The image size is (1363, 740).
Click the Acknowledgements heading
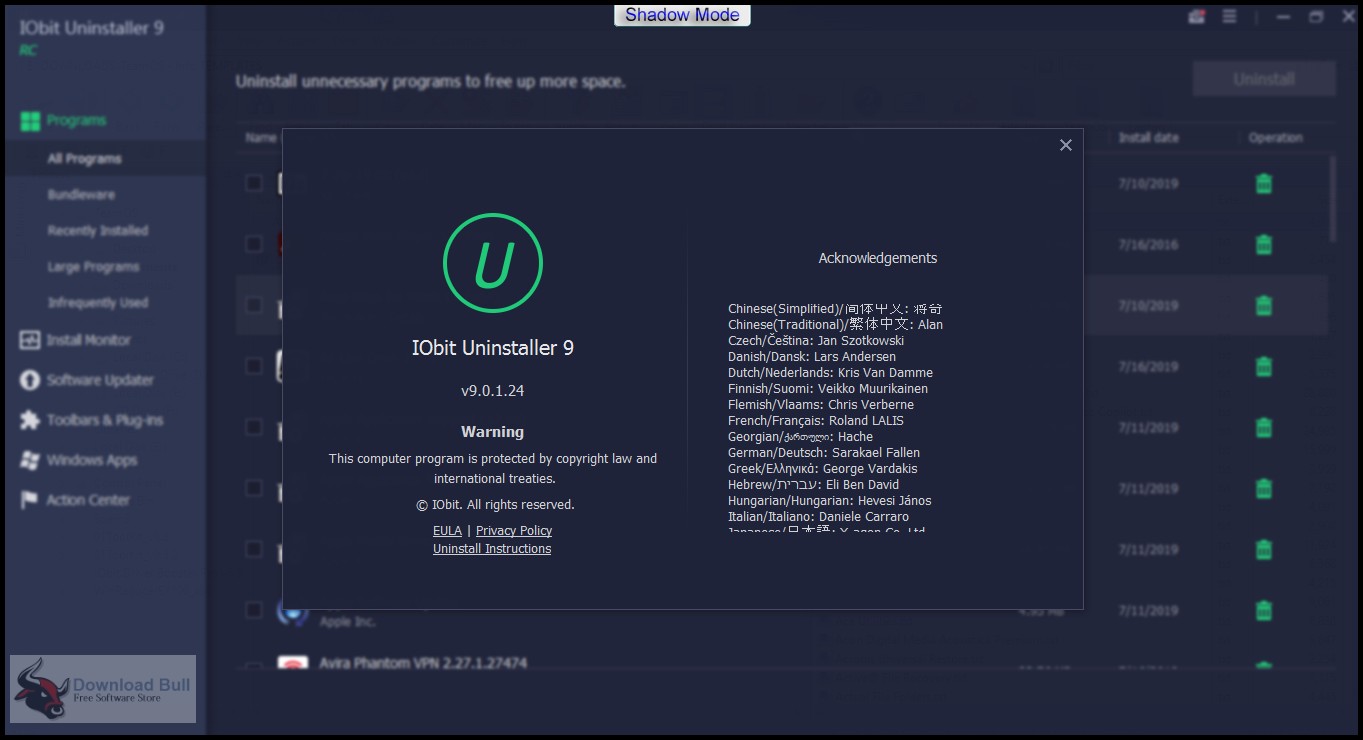[x=878, y=258]
